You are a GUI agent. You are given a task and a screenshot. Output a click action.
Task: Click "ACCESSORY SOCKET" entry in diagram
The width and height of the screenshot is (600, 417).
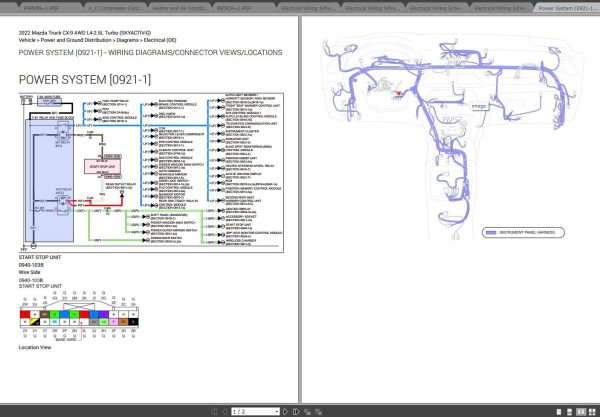[x=241, y=217]
